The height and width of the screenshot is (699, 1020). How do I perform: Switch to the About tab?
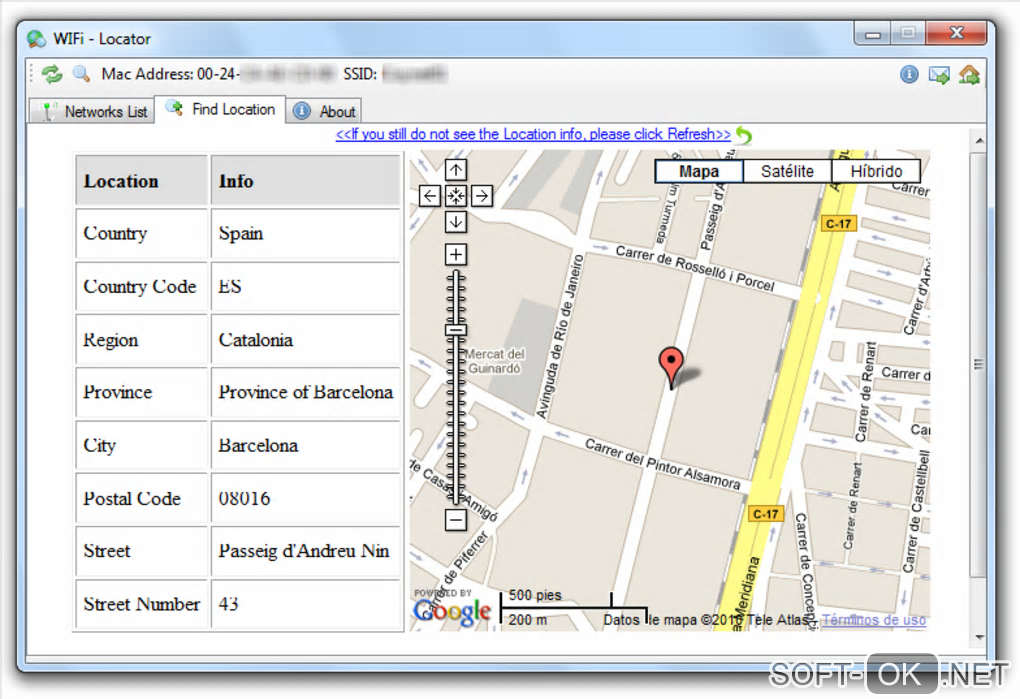coord(324,111)
